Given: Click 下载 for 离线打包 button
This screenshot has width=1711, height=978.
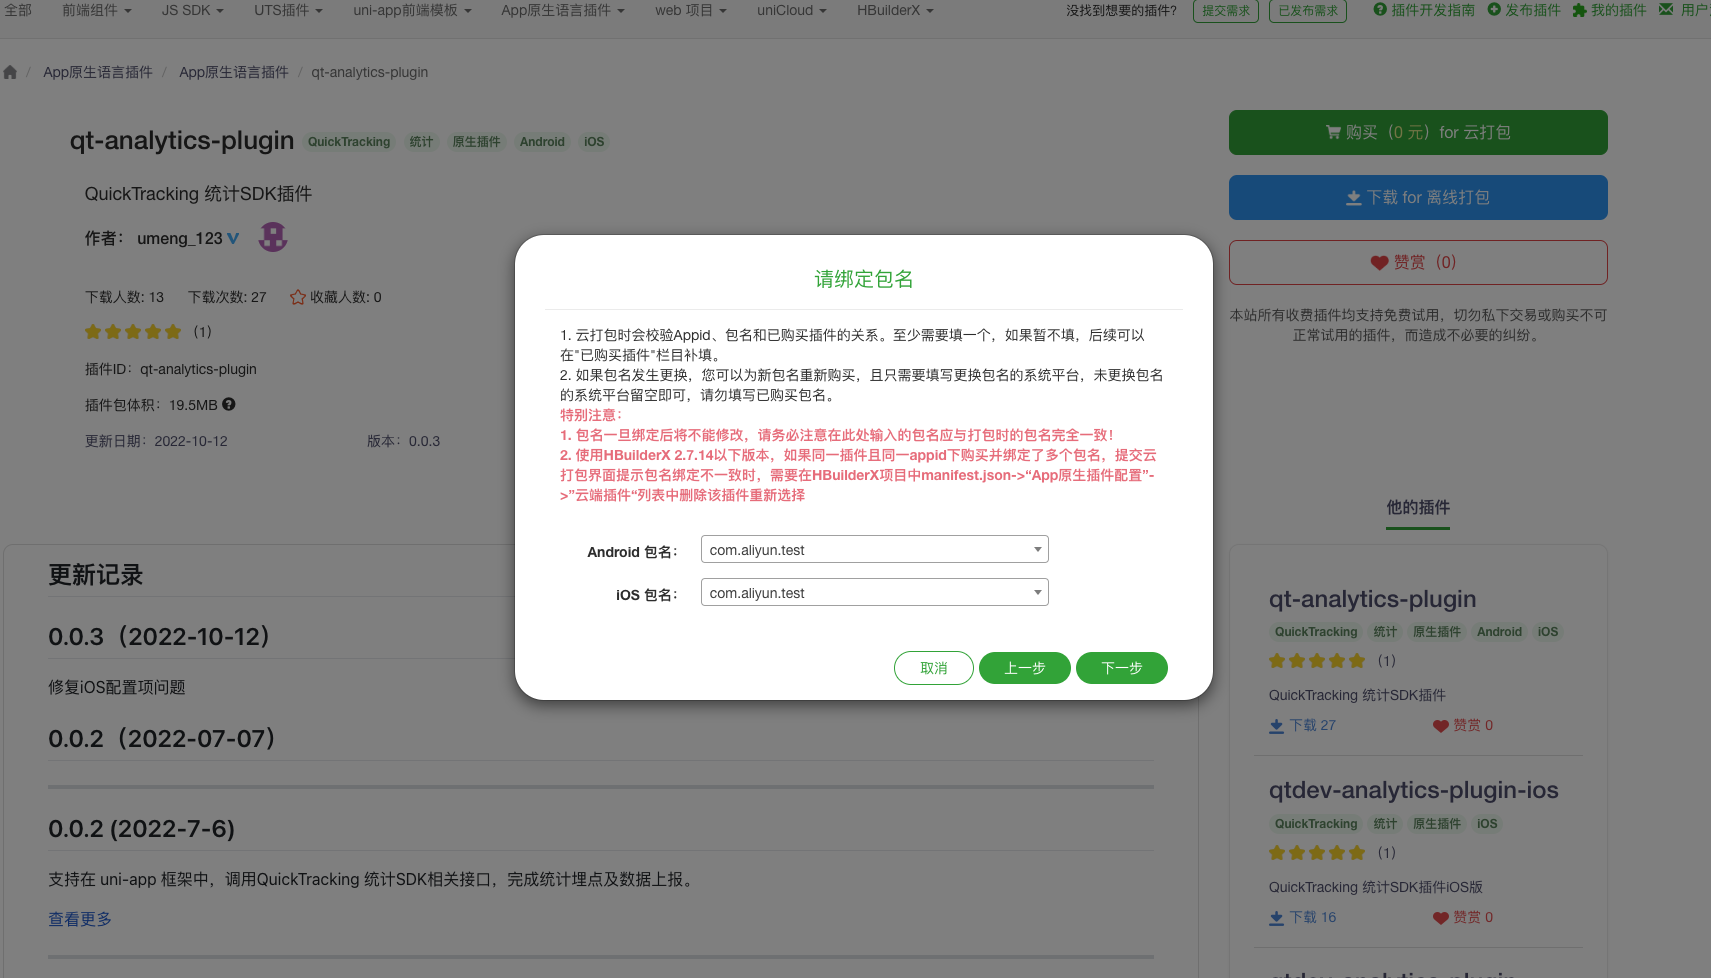Looking at the screenshot, I should tap(1418, 197).
